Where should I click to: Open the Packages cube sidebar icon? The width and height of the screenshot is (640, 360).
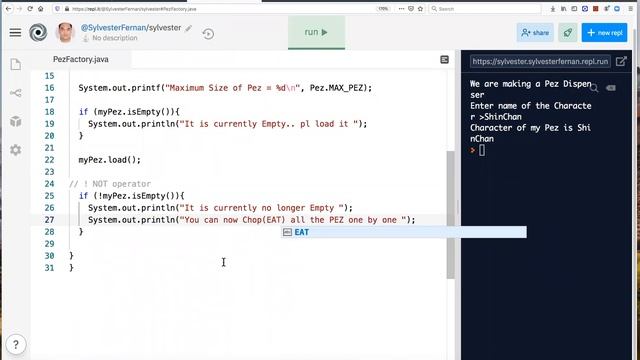[16, 121]
